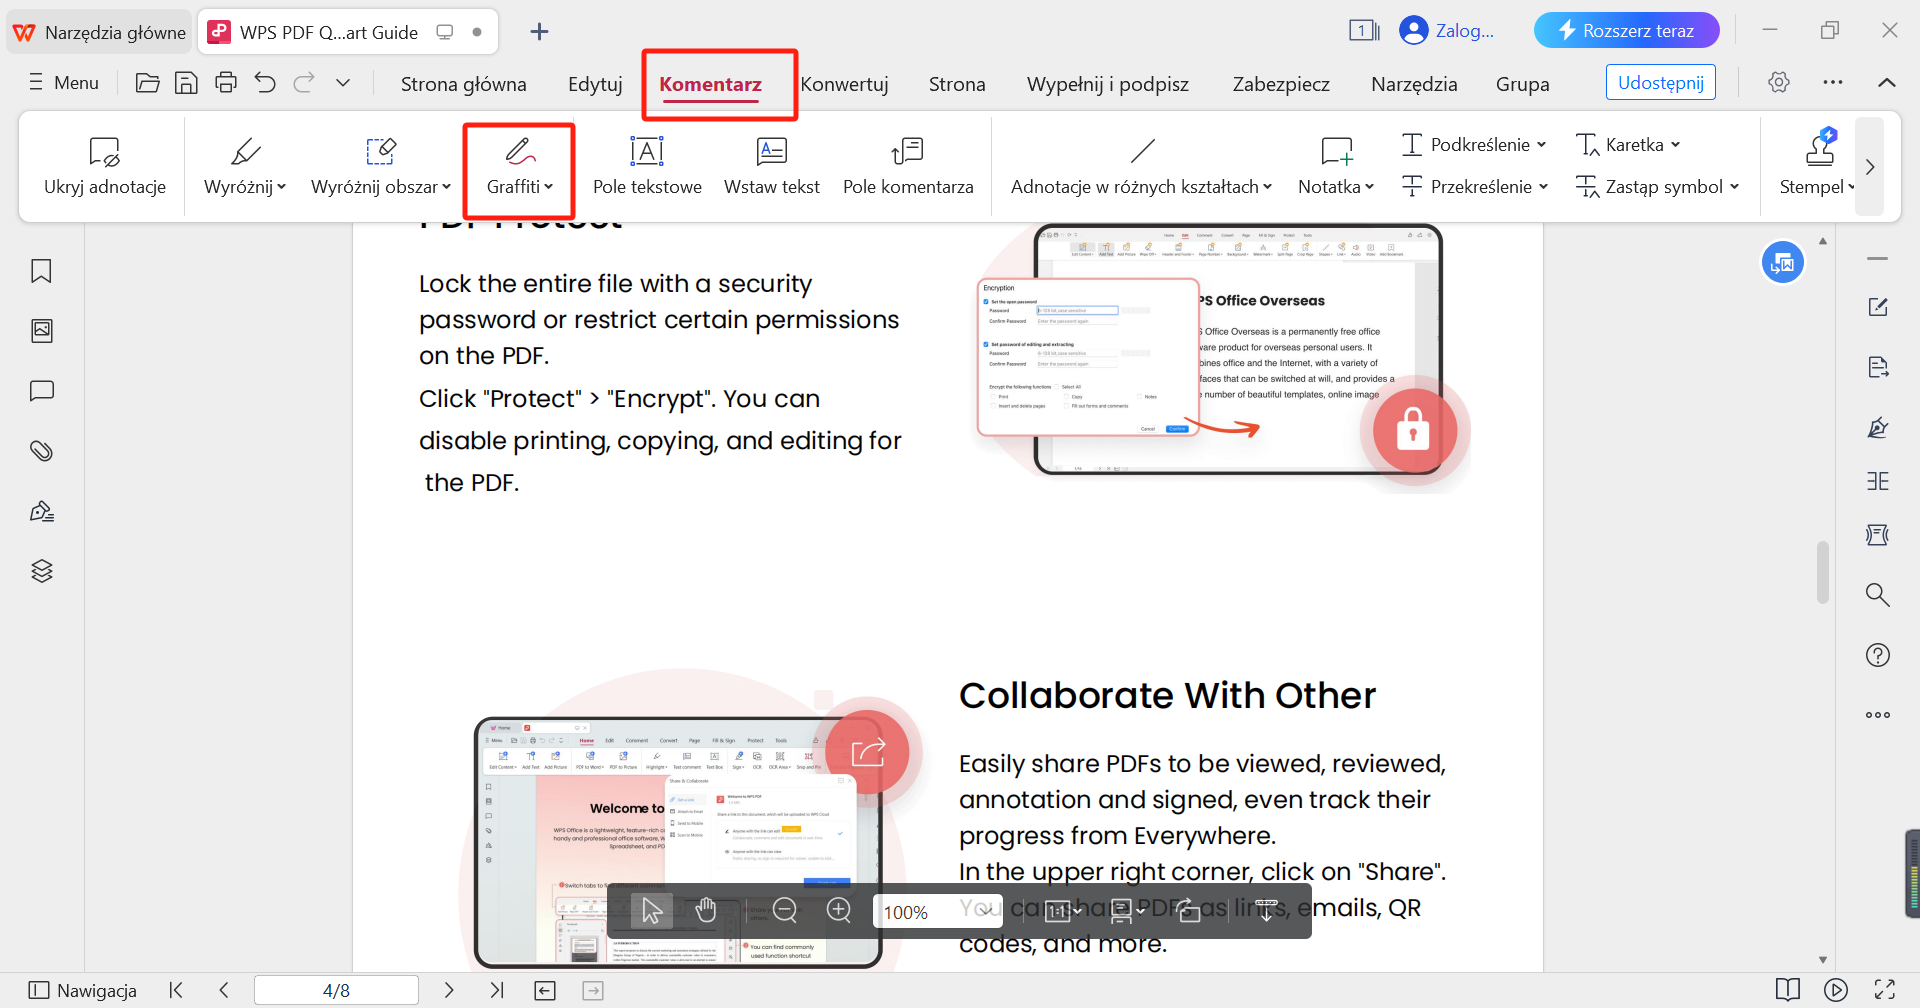Image resolution: width=1920 pixels, height=1008 pixels.
Task: Open the attachments paperclip panel
Action: click(x=41, y=451)
